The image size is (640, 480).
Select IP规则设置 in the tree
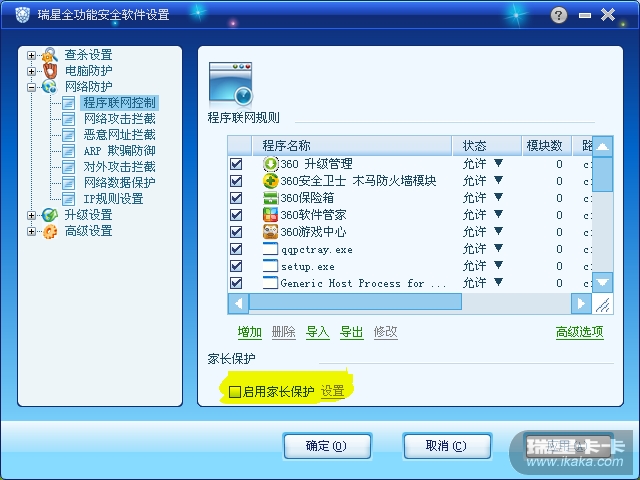pyautogui.click(x=113, y=199)
